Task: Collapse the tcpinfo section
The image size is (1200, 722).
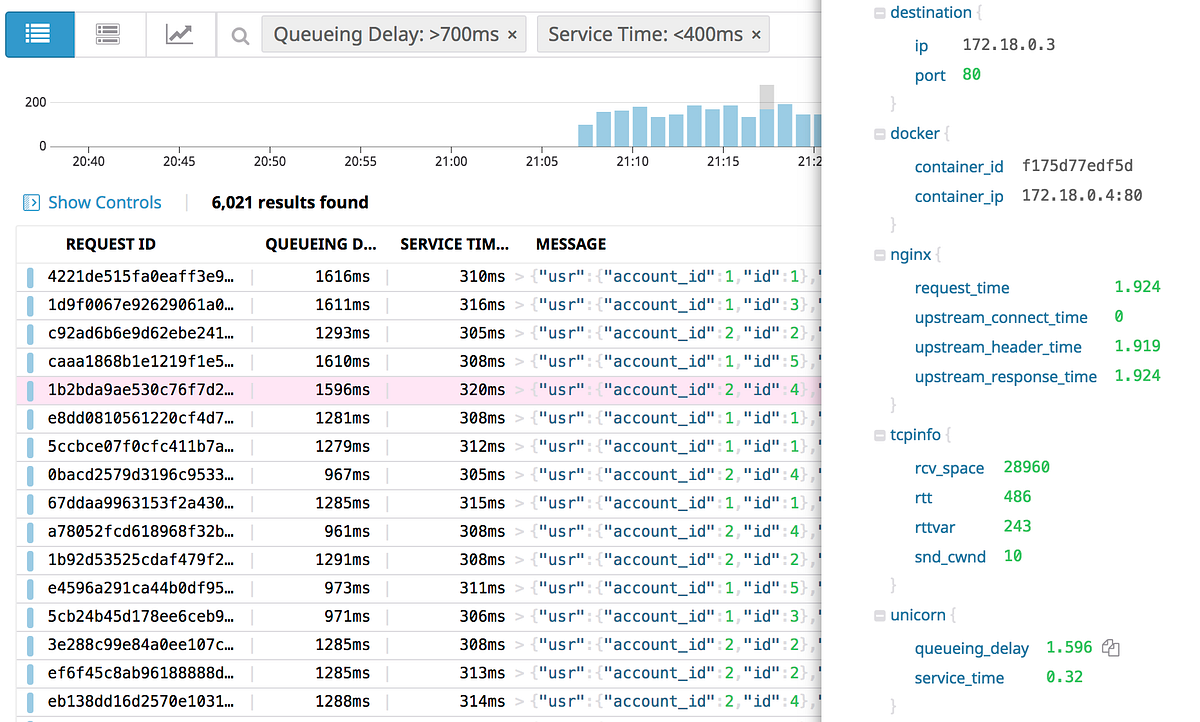Action: (x=878, y=435)
